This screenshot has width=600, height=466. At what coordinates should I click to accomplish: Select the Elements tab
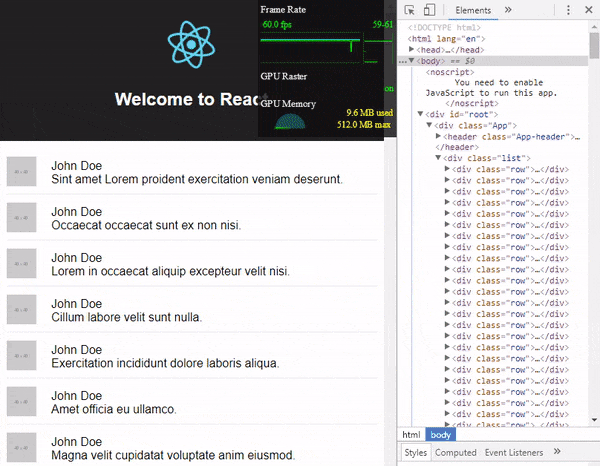click(x=473, y=10)
